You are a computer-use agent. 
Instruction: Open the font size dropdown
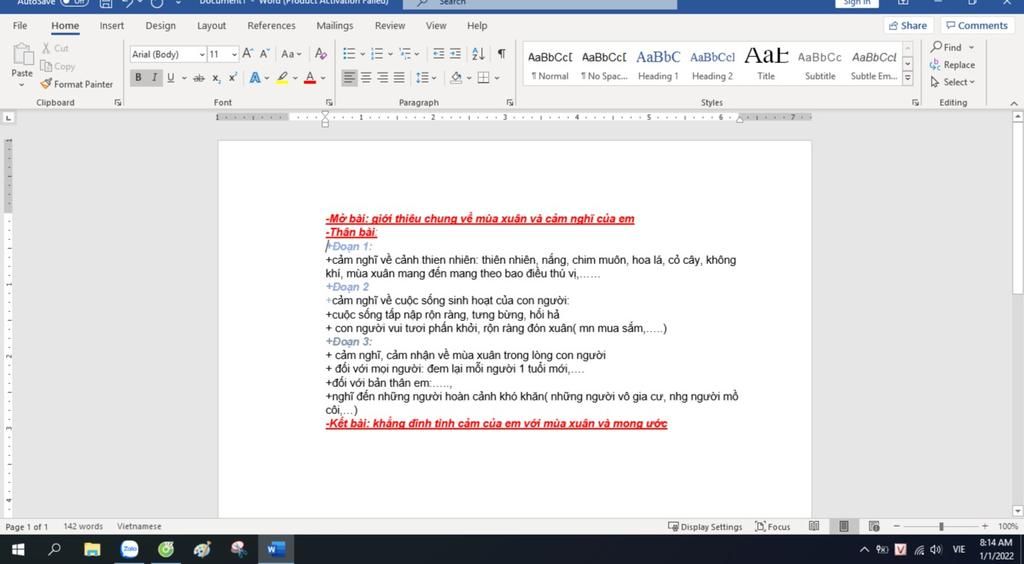pyautogui.click(x=234, y=54)
